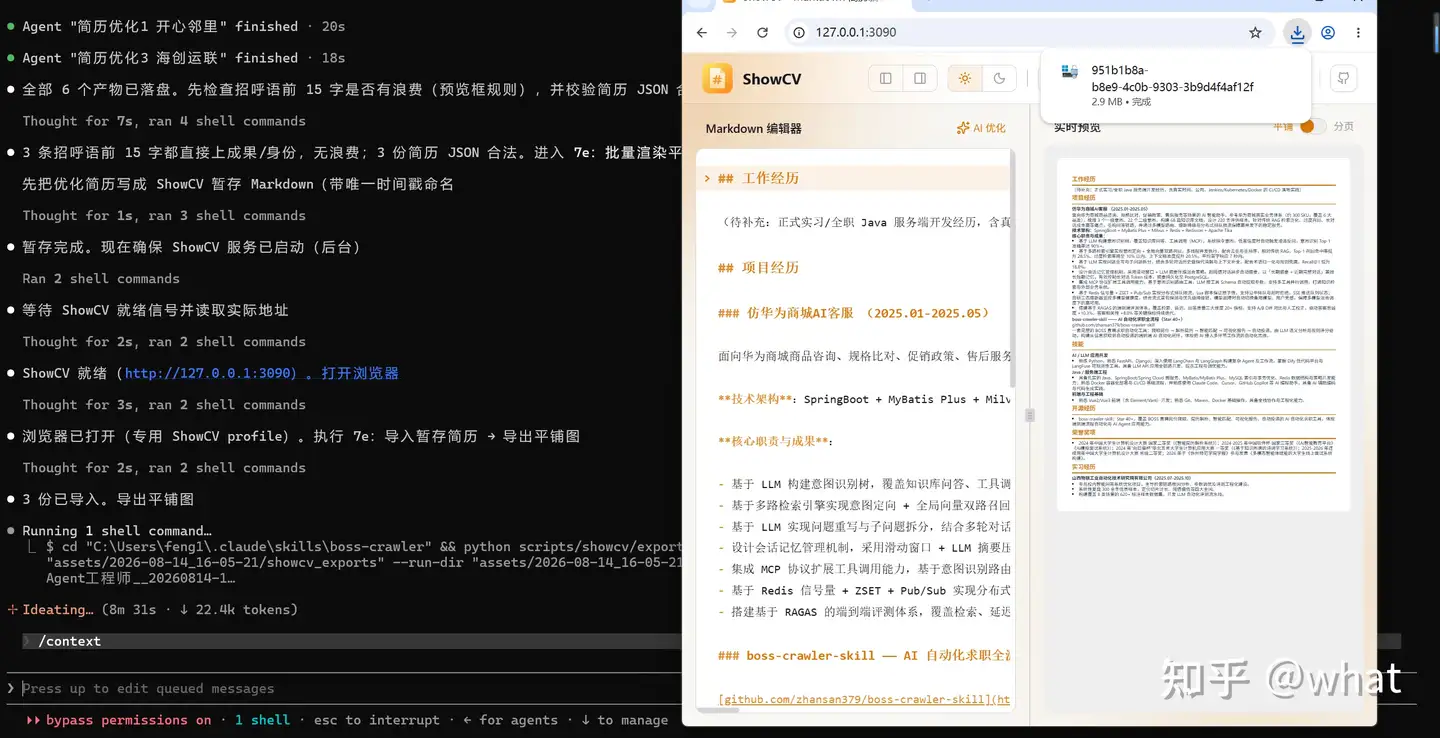Screen dimensions: 1440x738
Task: Open downloaded file 951b1b8a-b8e9-4c0b
Action: coord(1172,78)
